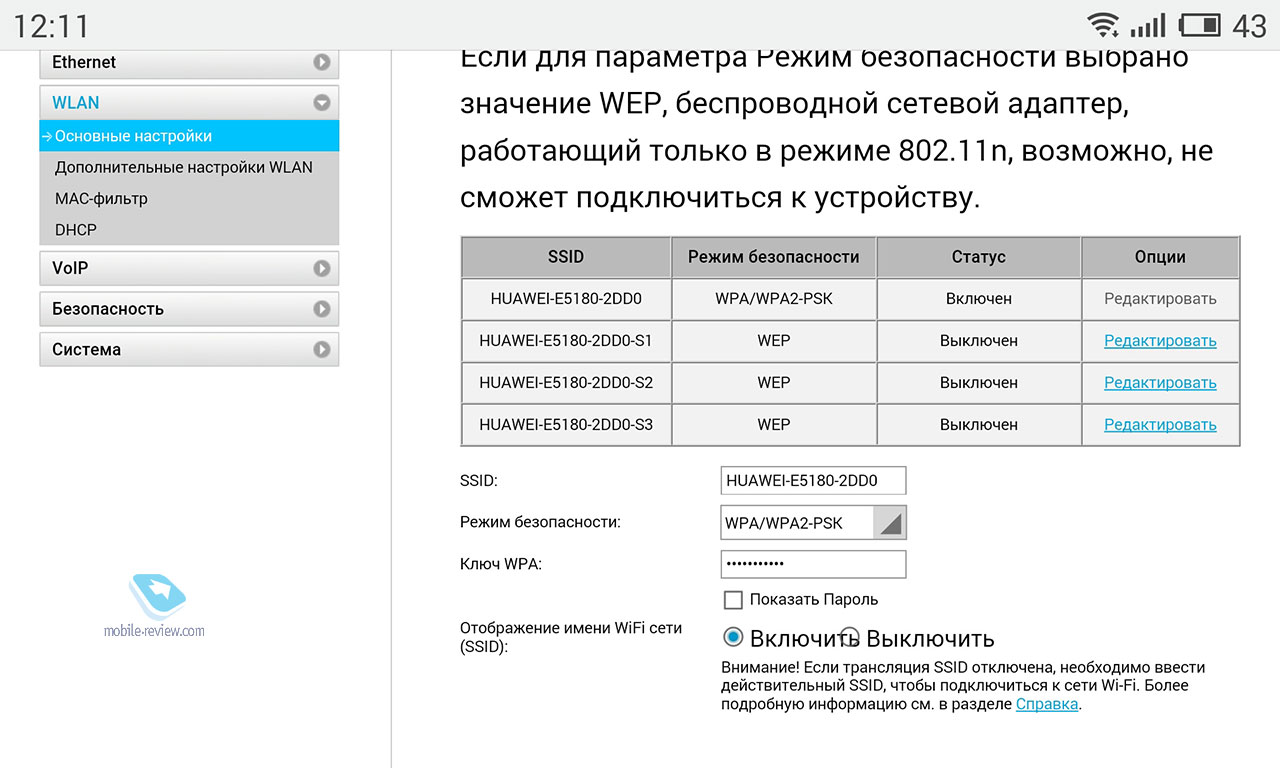Click Выключен cell in HUAWEI-E5180-2DD0-S2 row
This screenshot has height=768, width=1280.
click(x=979, y=383)
